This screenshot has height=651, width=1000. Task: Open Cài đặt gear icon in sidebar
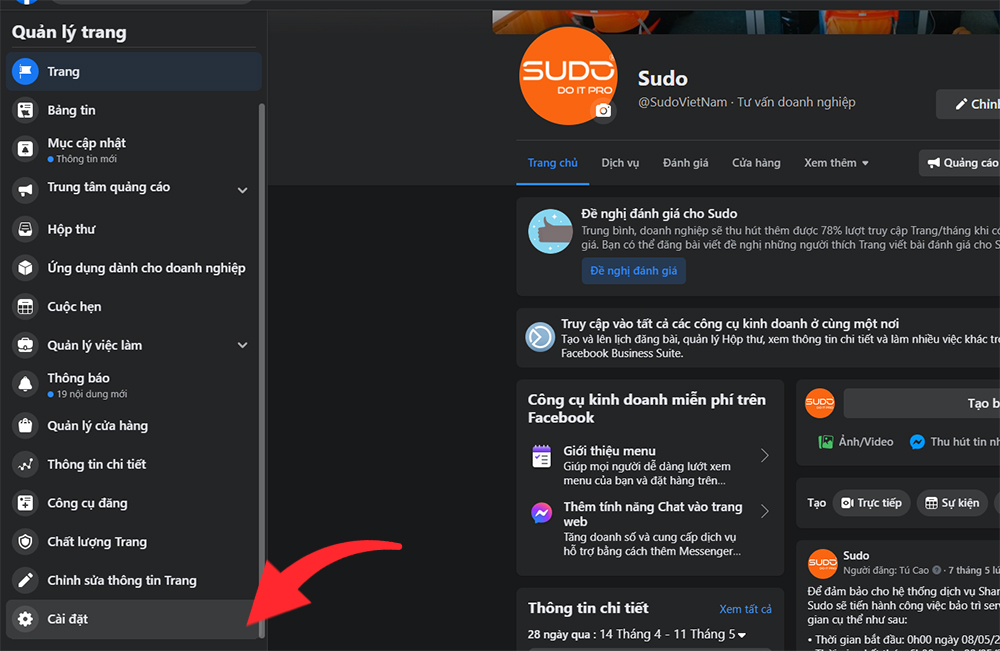click(25, 619)
